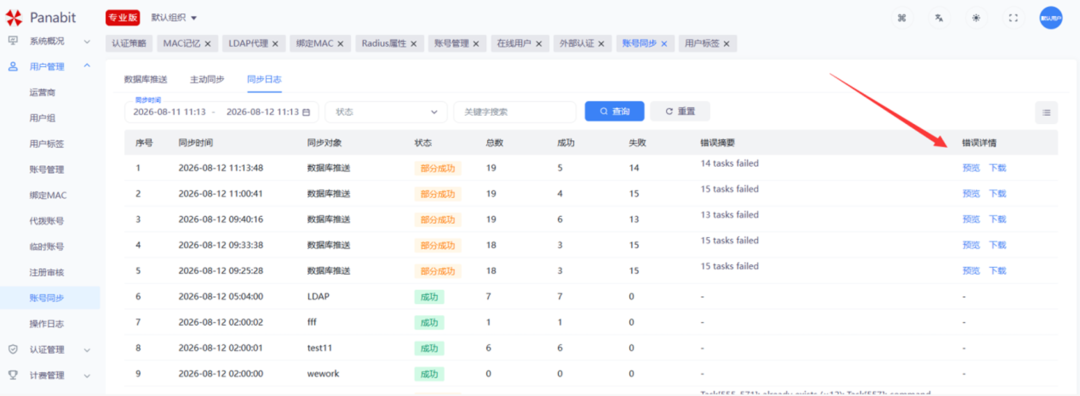Open 运营商 in the sidebar
Image resolution: width=1080 pixels, height=396 pixels.
pyautogui.click(x=43, y=92)
